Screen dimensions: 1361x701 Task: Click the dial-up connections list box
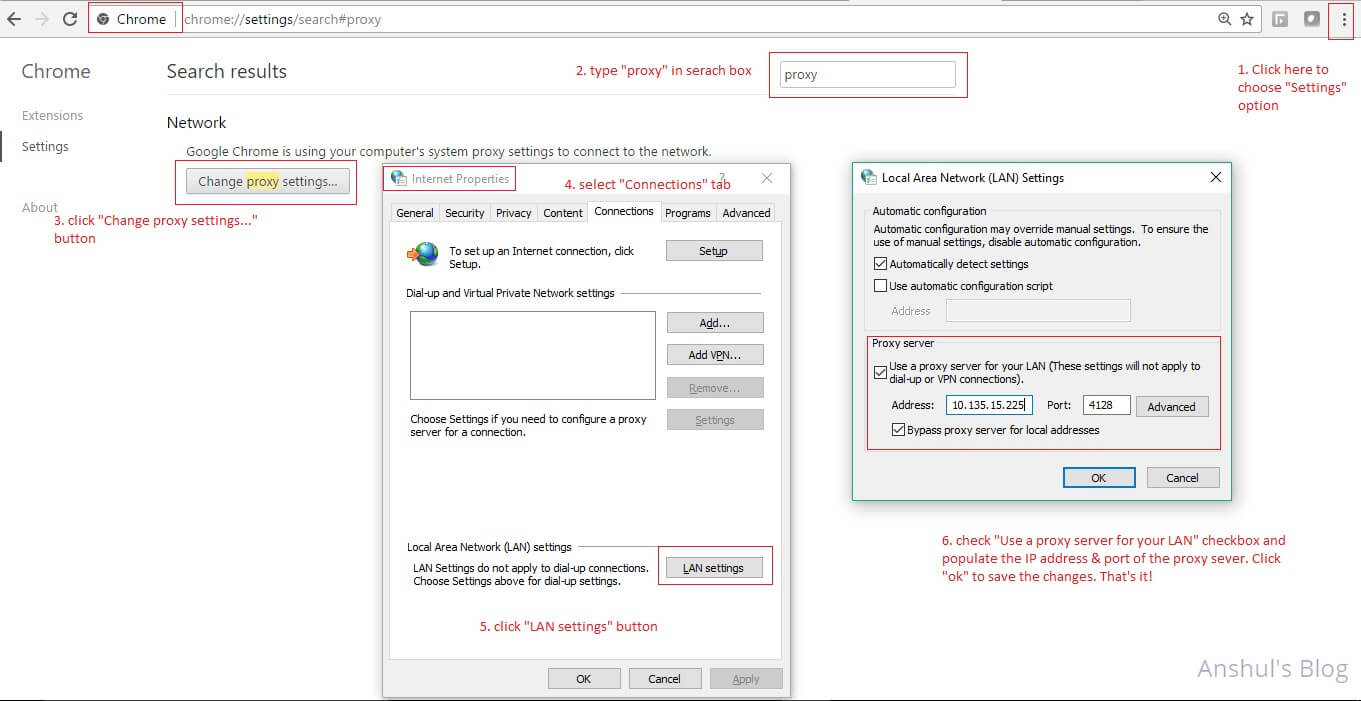coord(532,355)
